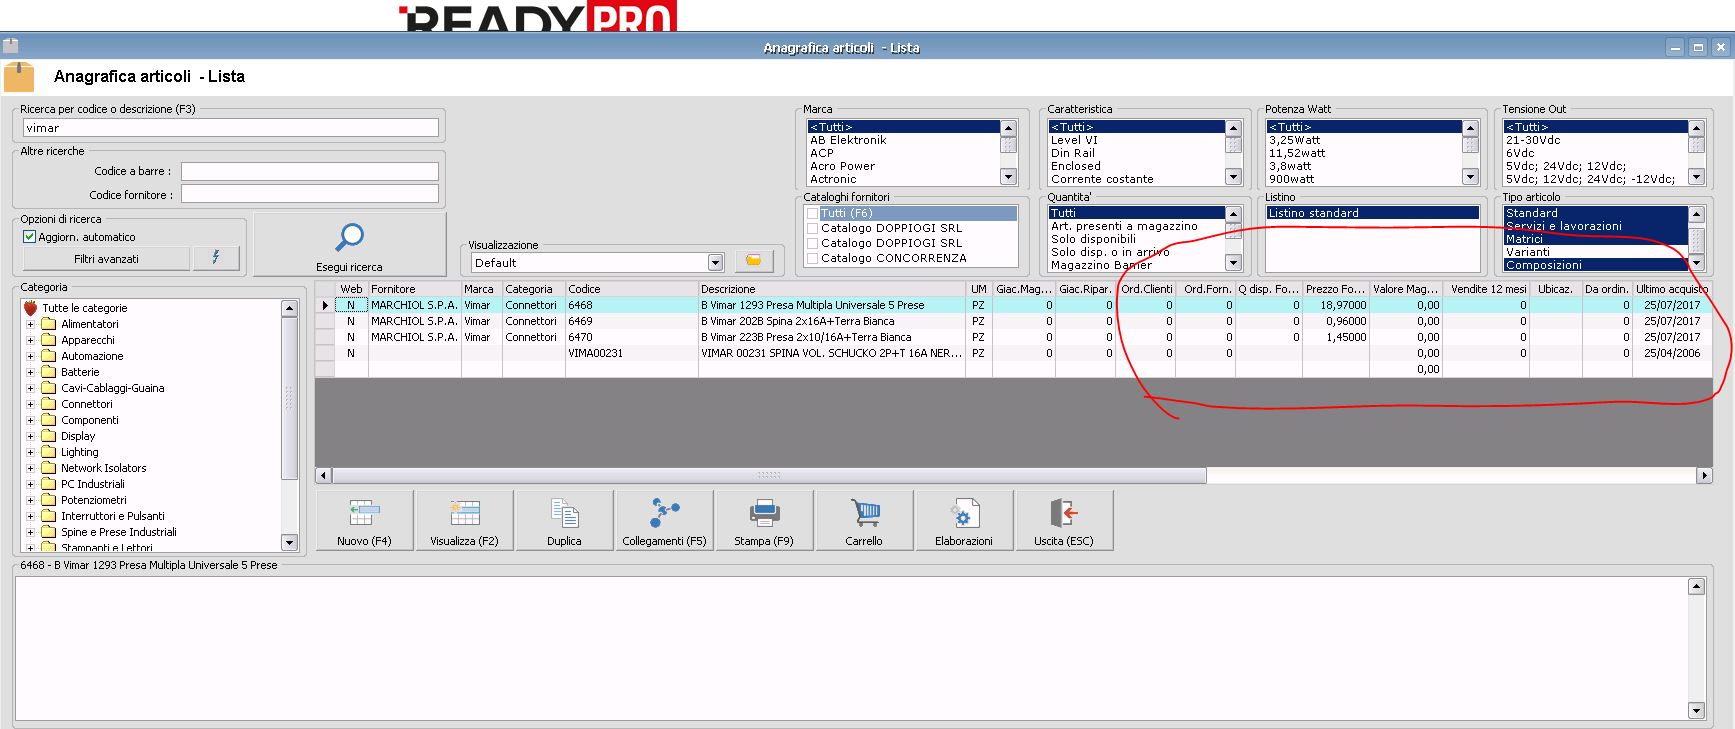1735x729 pixels.
Task: Click the horizontal table scrollbar thumb
Action: (768, 475)
